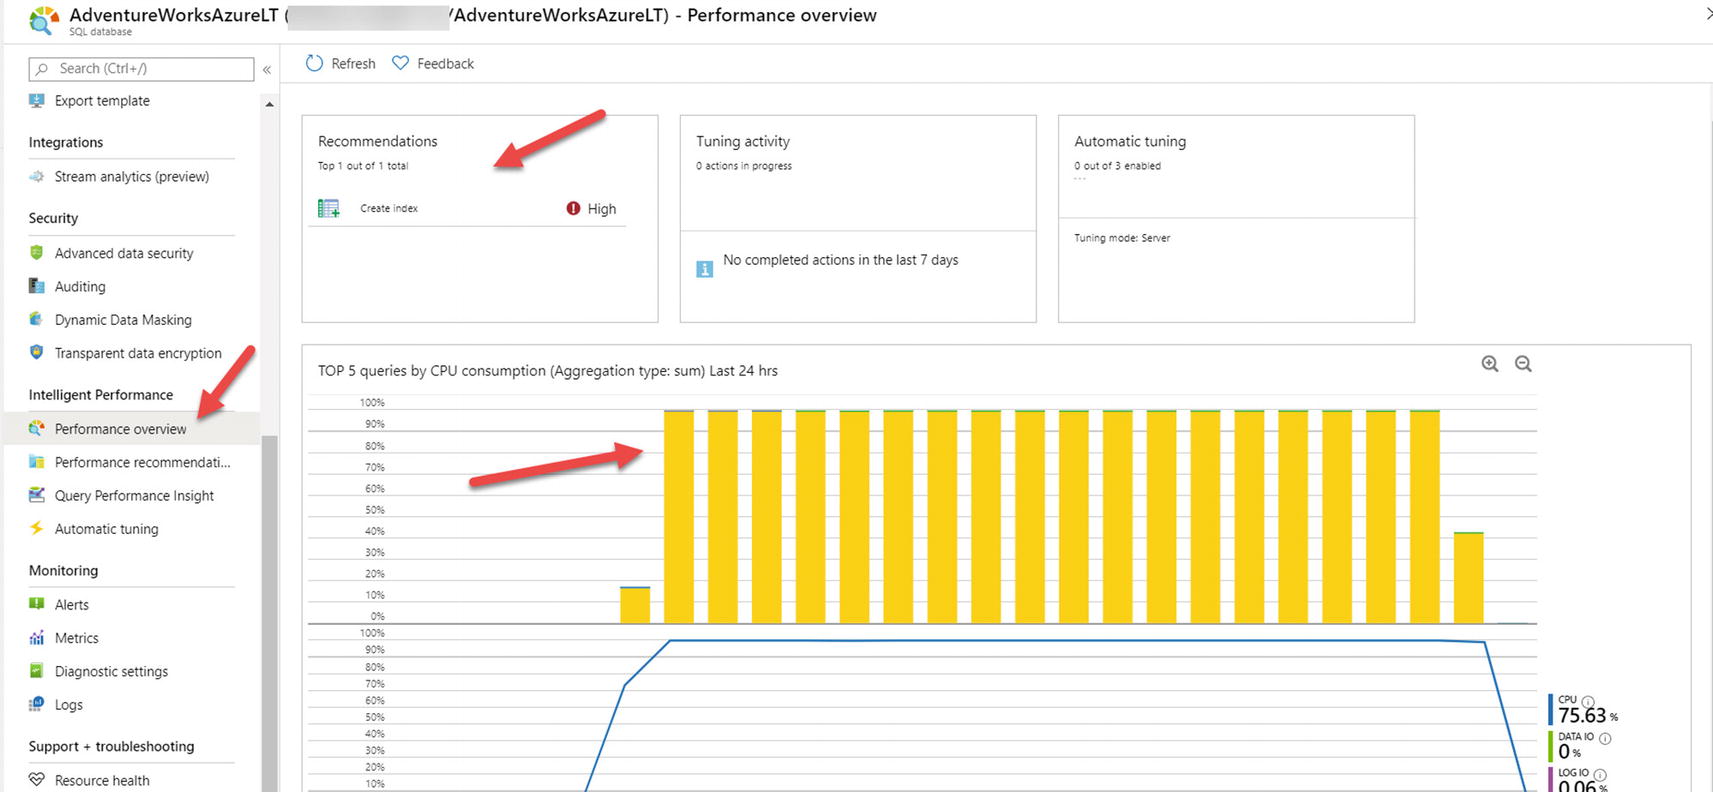Viewport: 1713px width, 792px height.
Task: Click the Dynamic Data Masking icon
Action: tap(37, 319)
